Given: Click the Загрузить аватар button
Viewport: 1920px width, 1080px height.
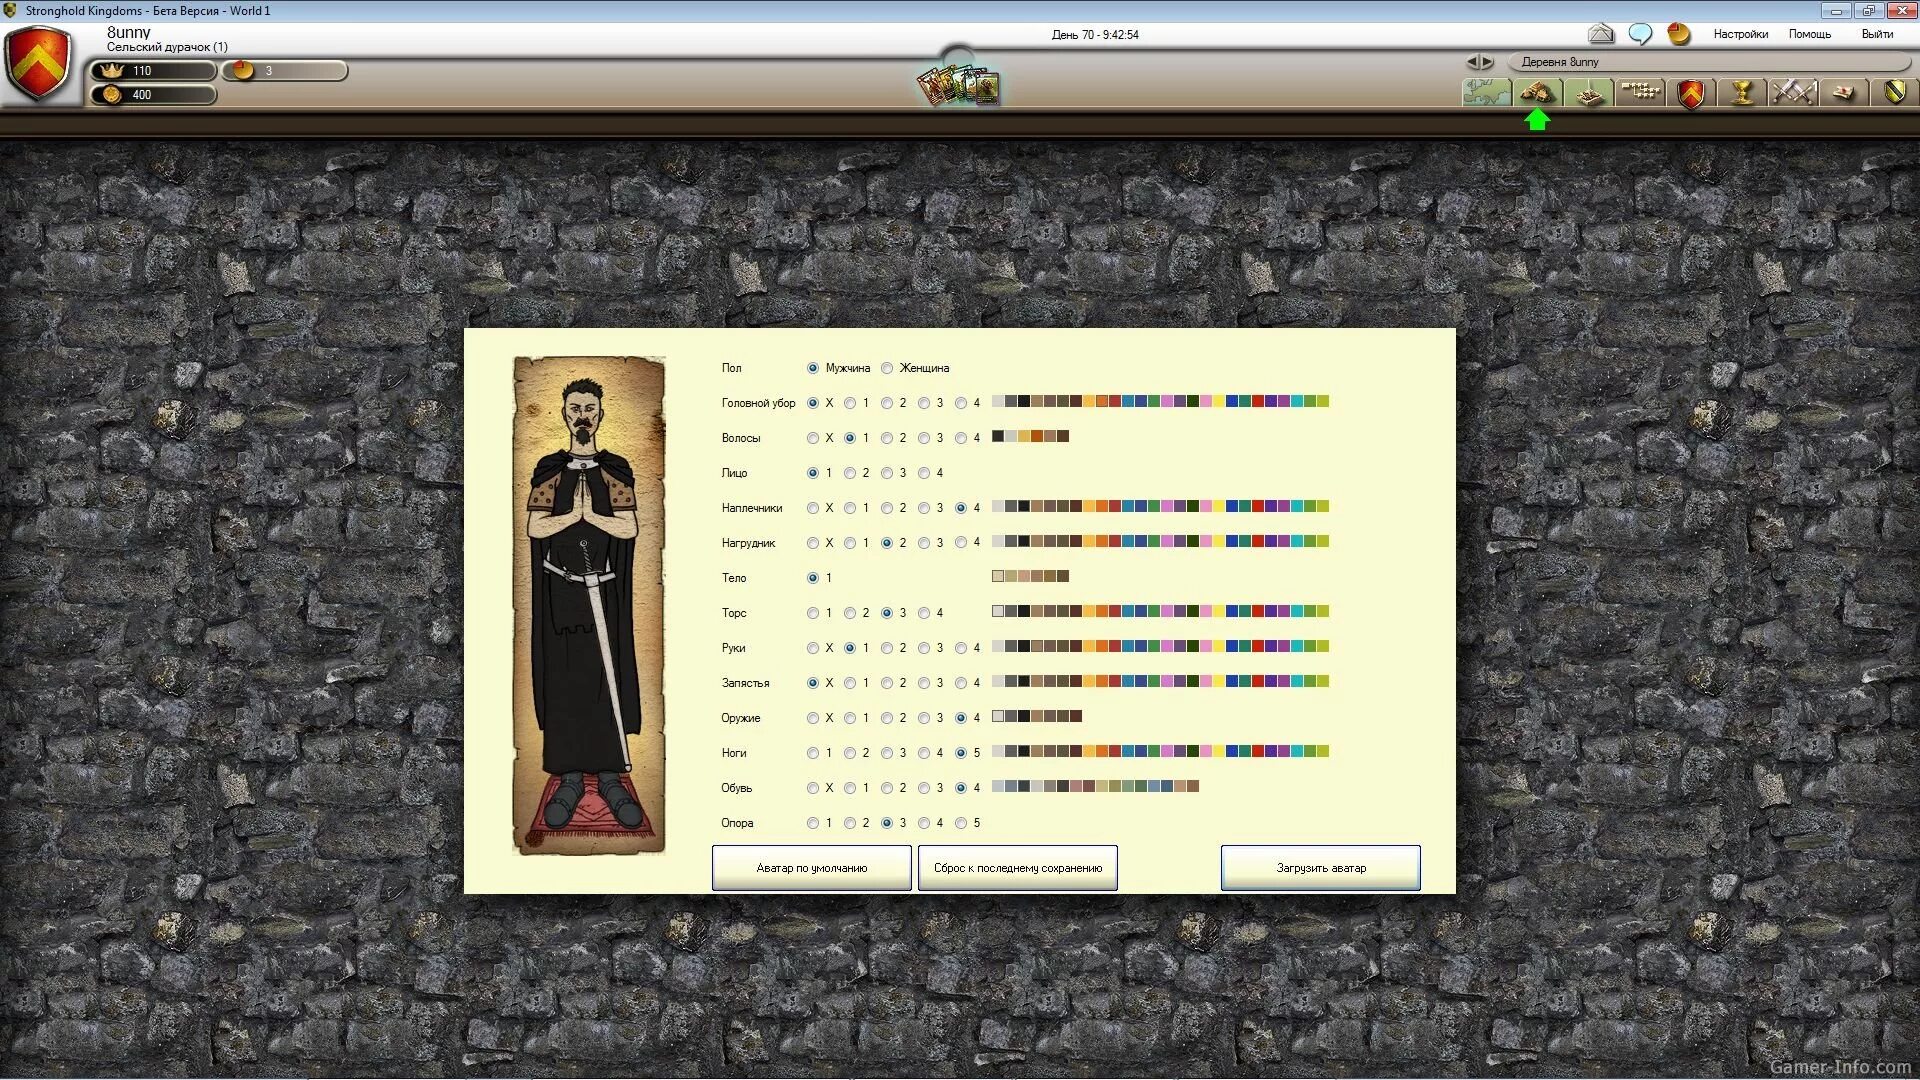Looking at the screenshot, I should (x=1320, y=868).
